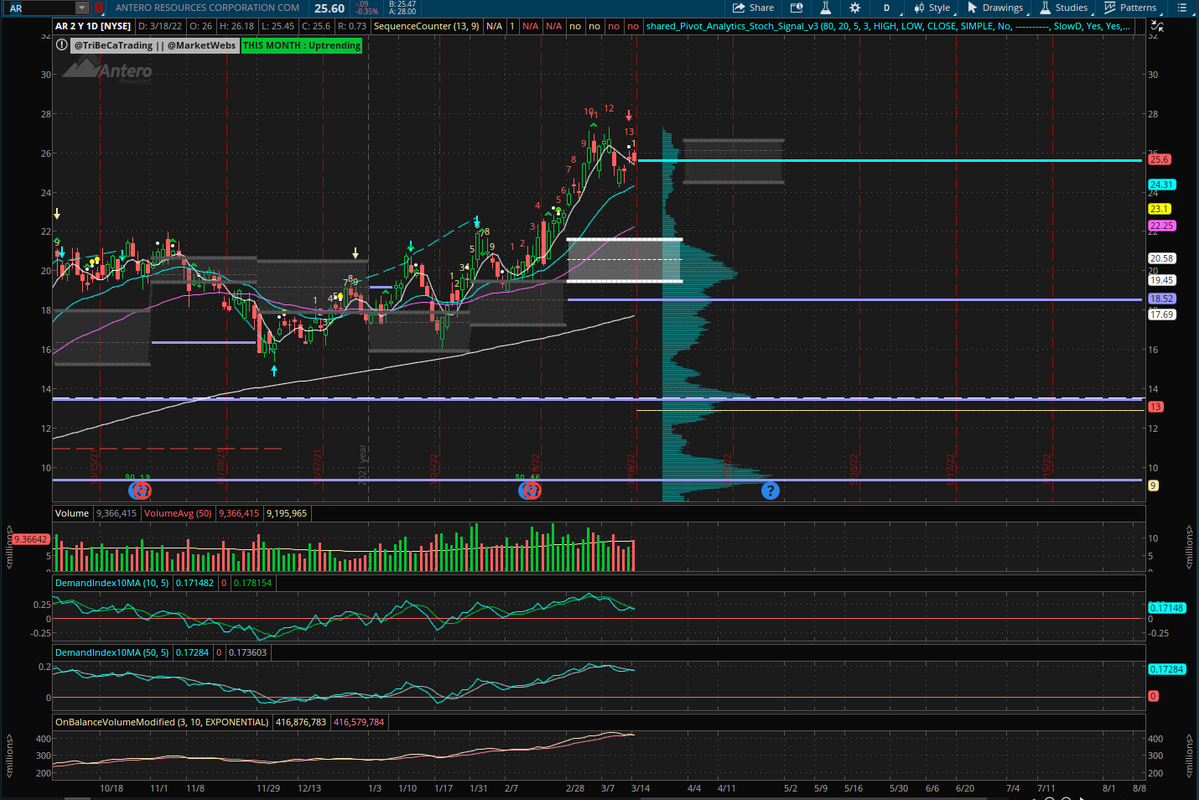Screen dimensions: 1199x800
Task: Click the 25.60 last price
Action: coord(329,8)
